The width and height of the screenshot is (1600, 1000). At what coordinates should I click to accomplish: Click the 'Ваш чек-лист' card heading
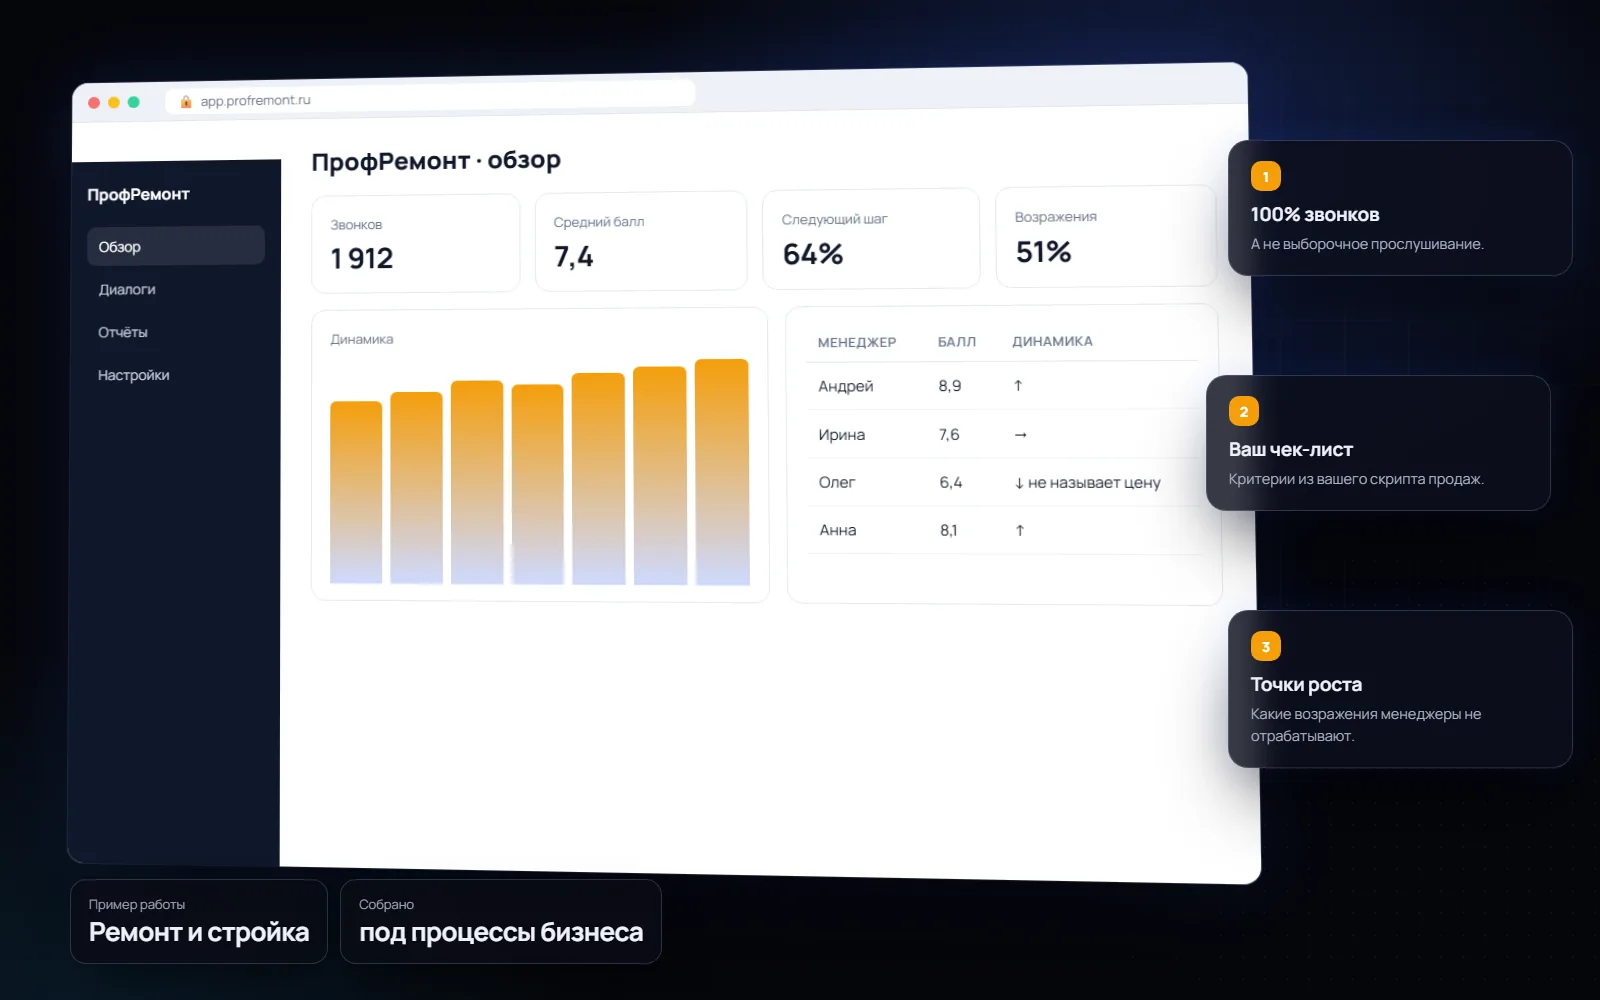1291,450
